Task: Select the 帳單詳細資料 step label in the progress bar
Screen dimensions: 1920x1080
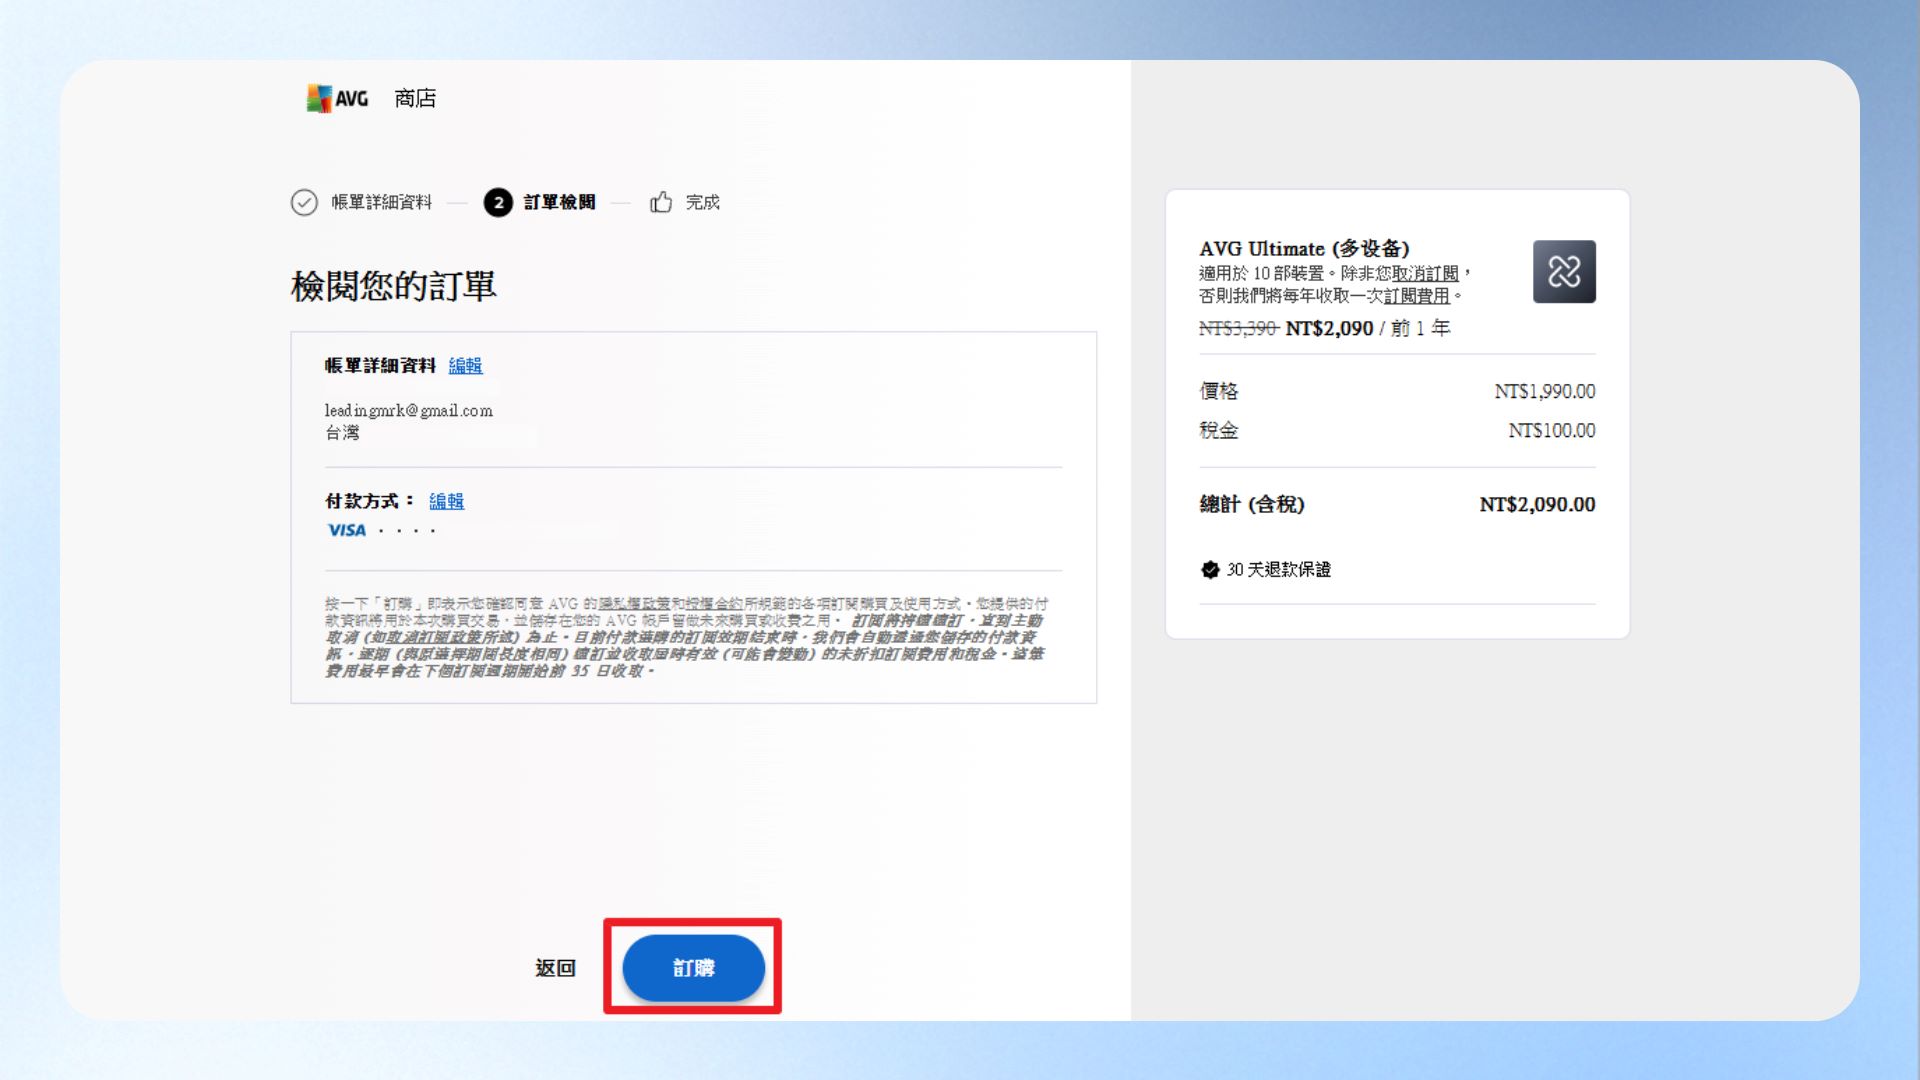Action: (x=381, y=202)
